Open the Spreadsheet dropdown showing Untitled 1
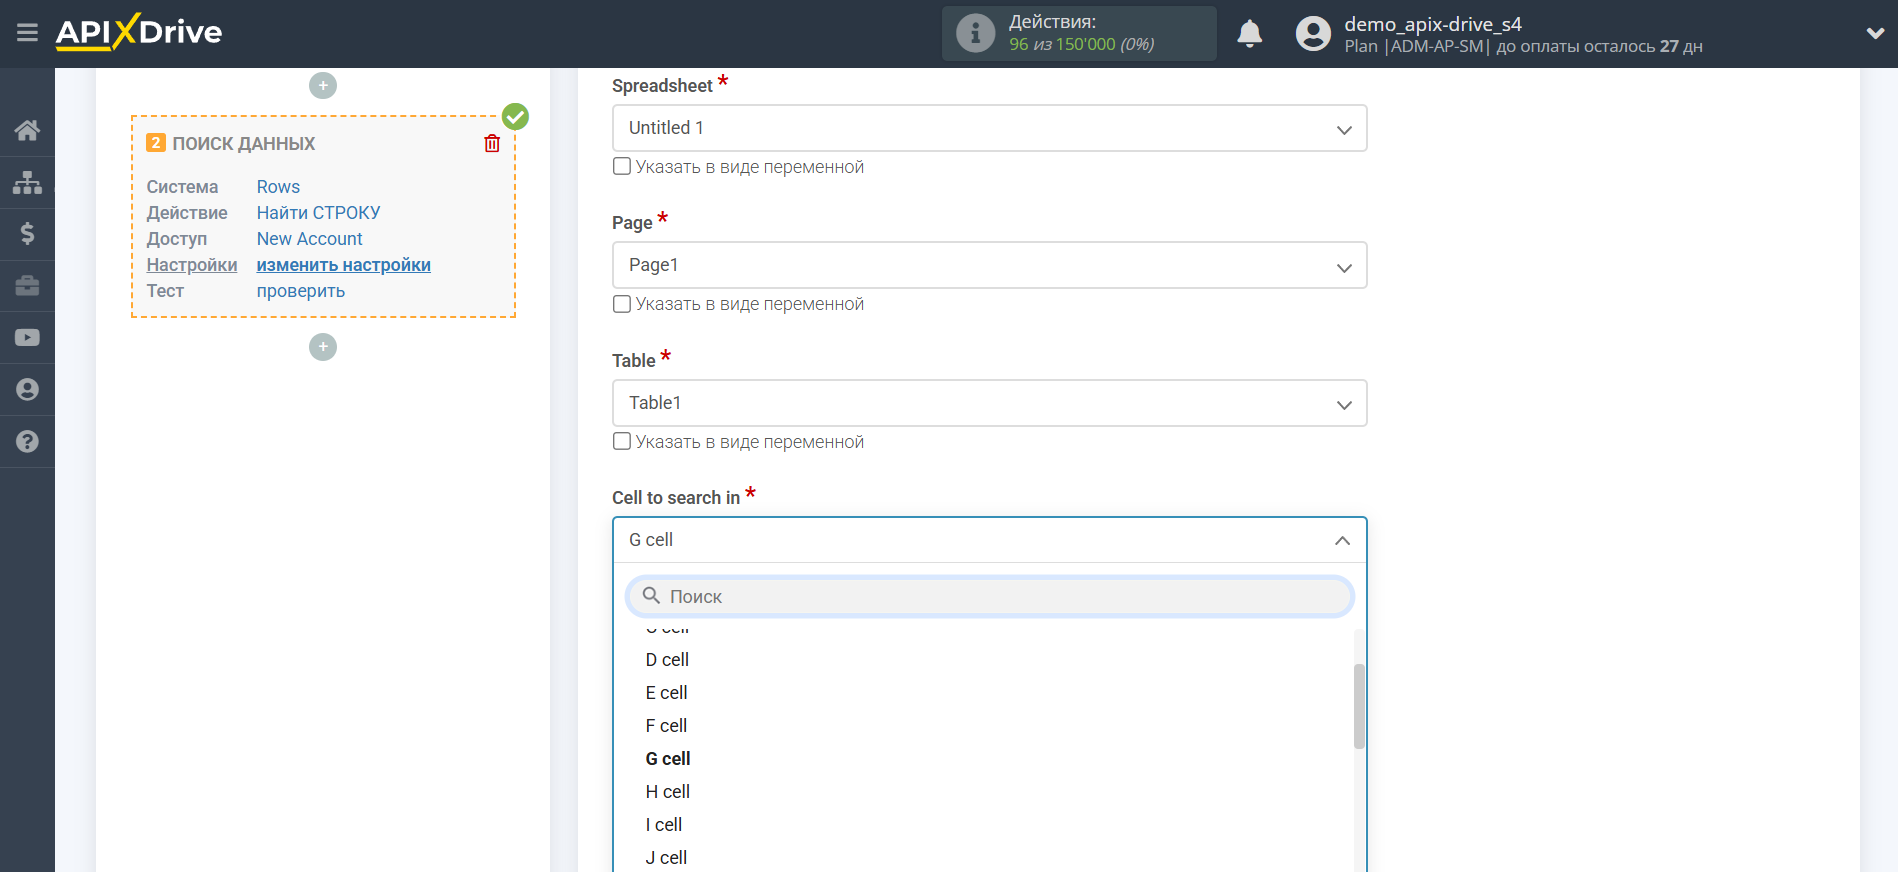Screen dimensions: 1898x872 point(988,128)
